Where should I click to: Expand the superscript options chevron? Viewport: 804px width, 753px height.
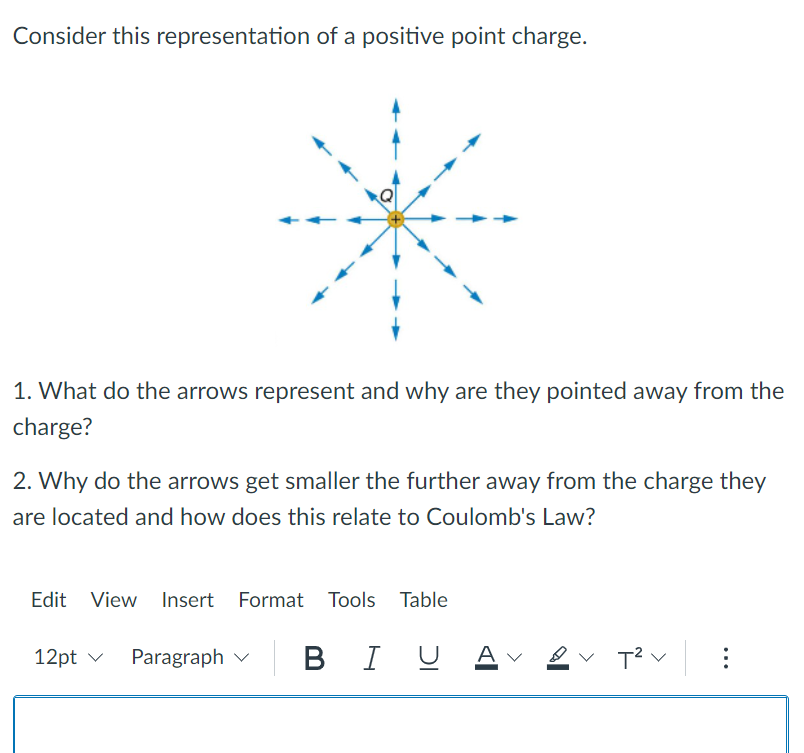coord(661,657)
